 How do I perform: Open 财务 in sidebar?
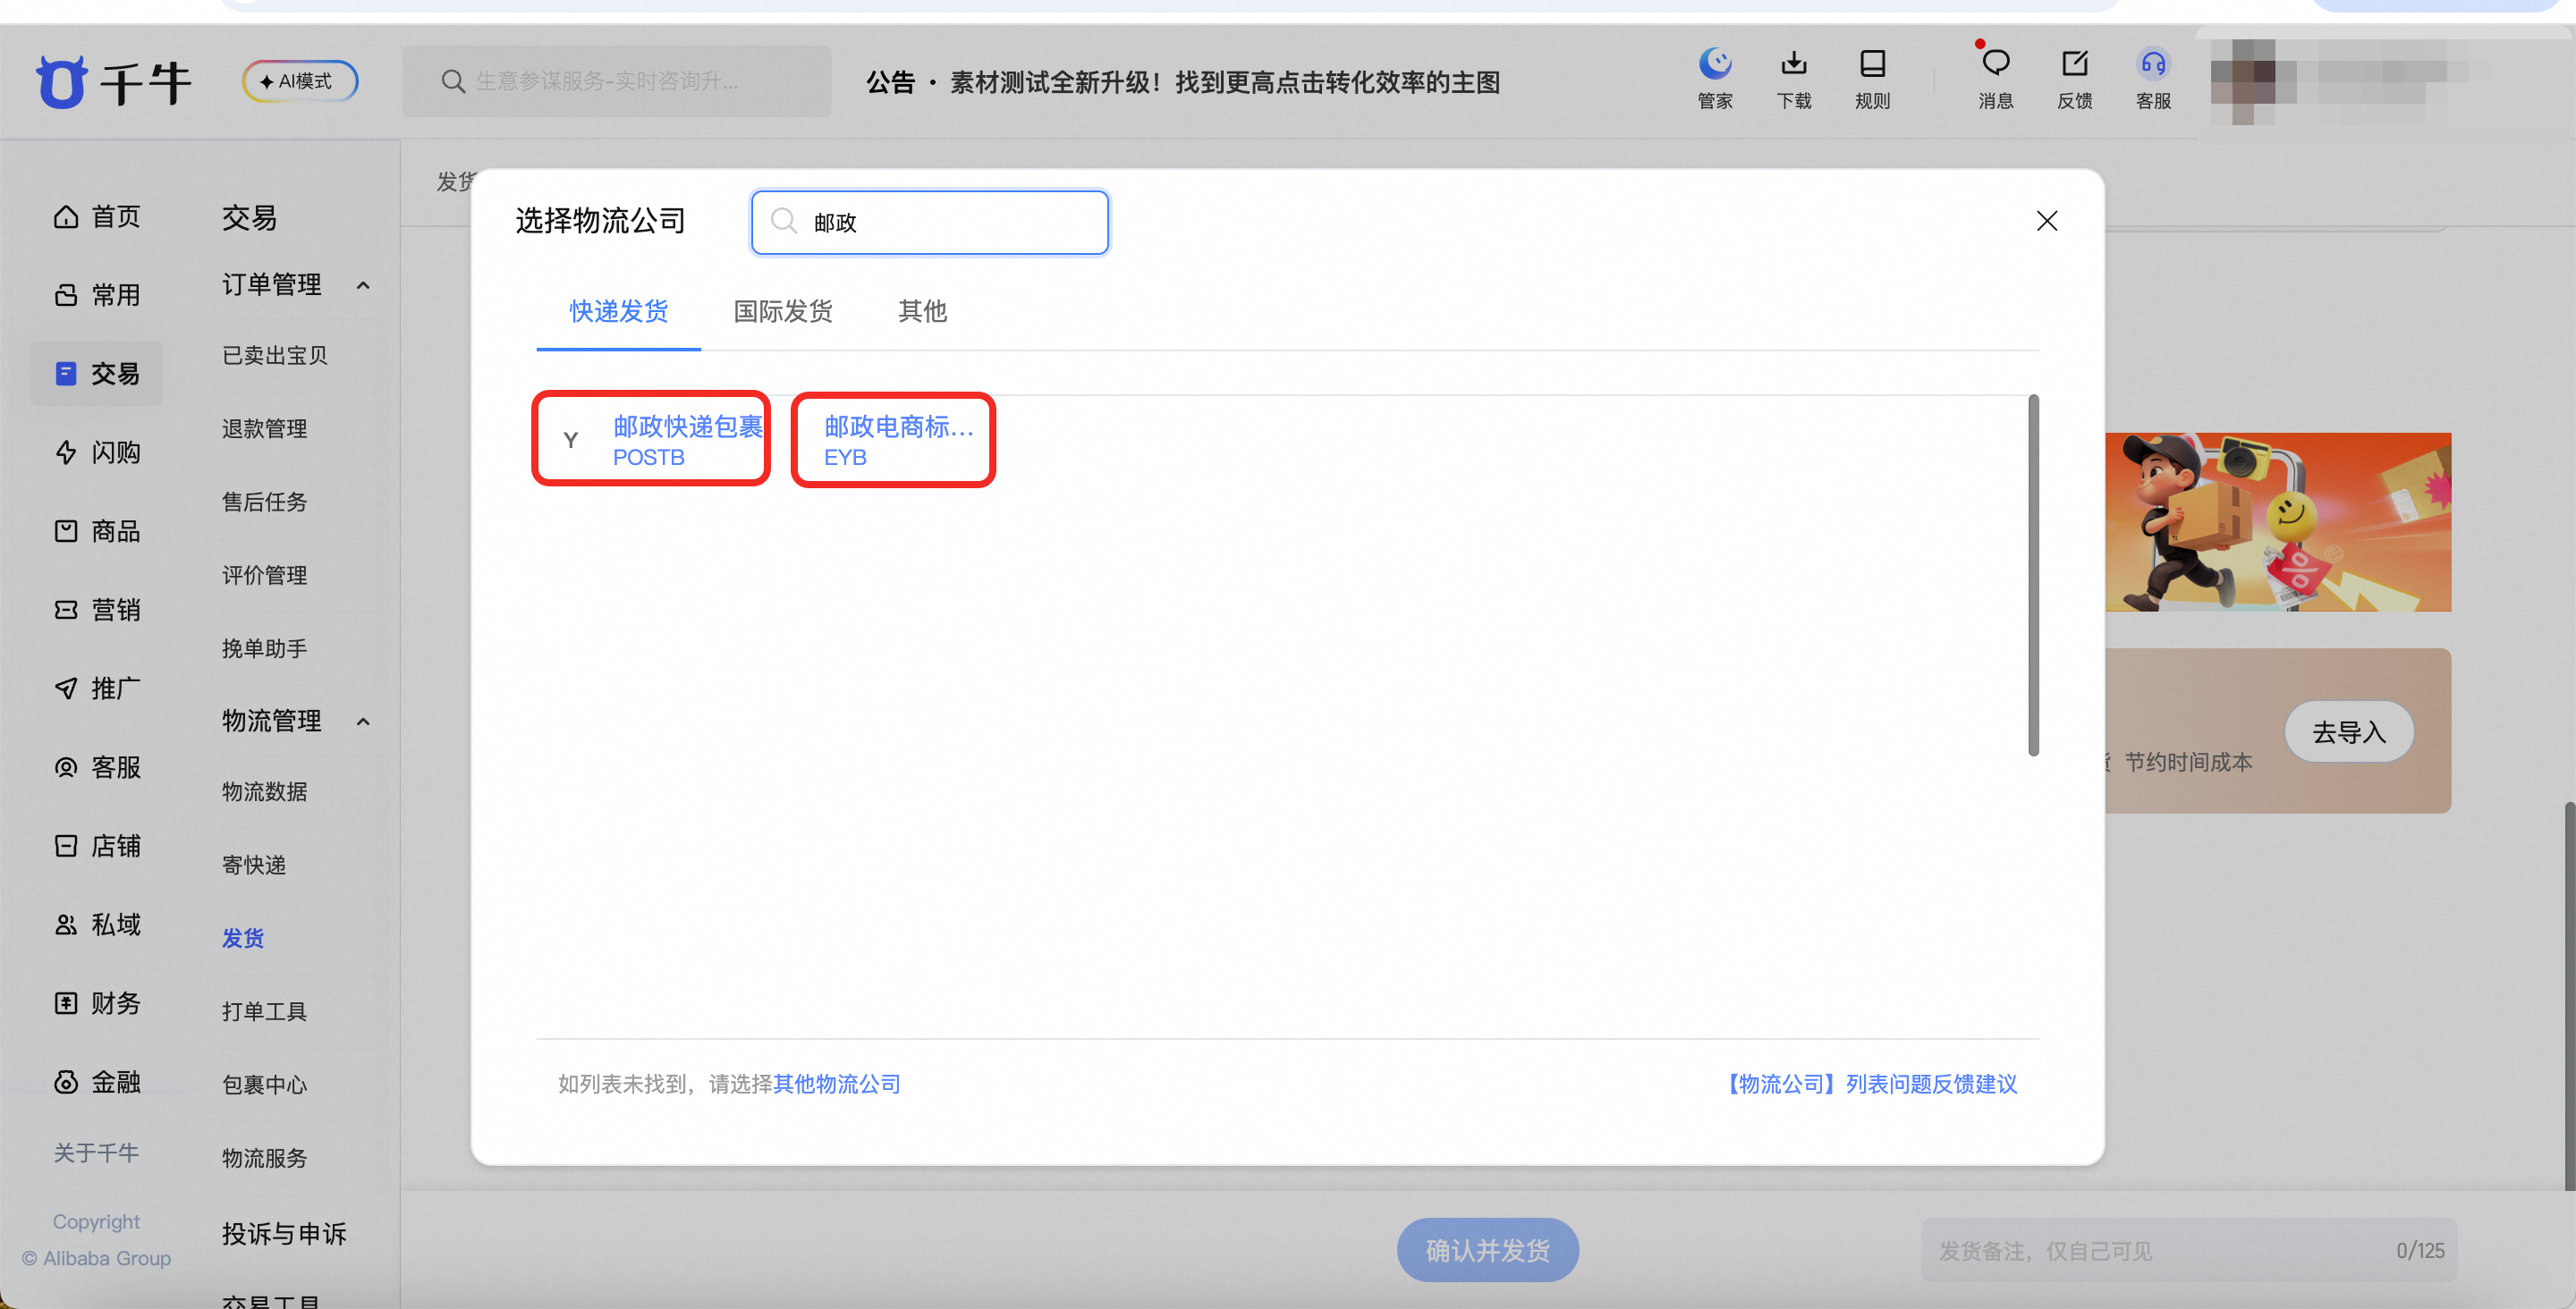click(x=97, y=1003)
